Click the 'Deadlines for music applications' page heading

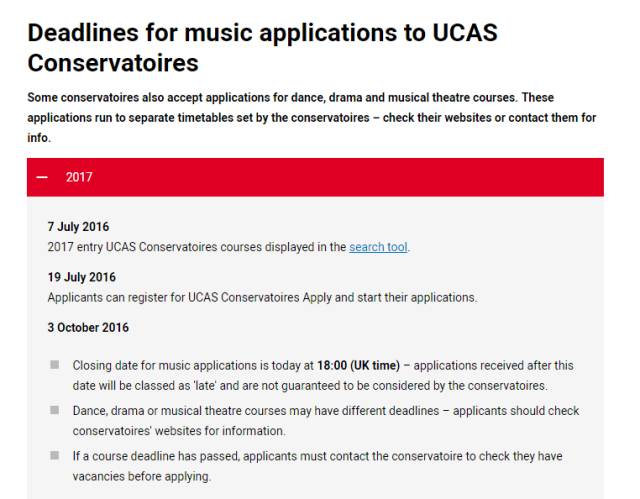(262, 47)
